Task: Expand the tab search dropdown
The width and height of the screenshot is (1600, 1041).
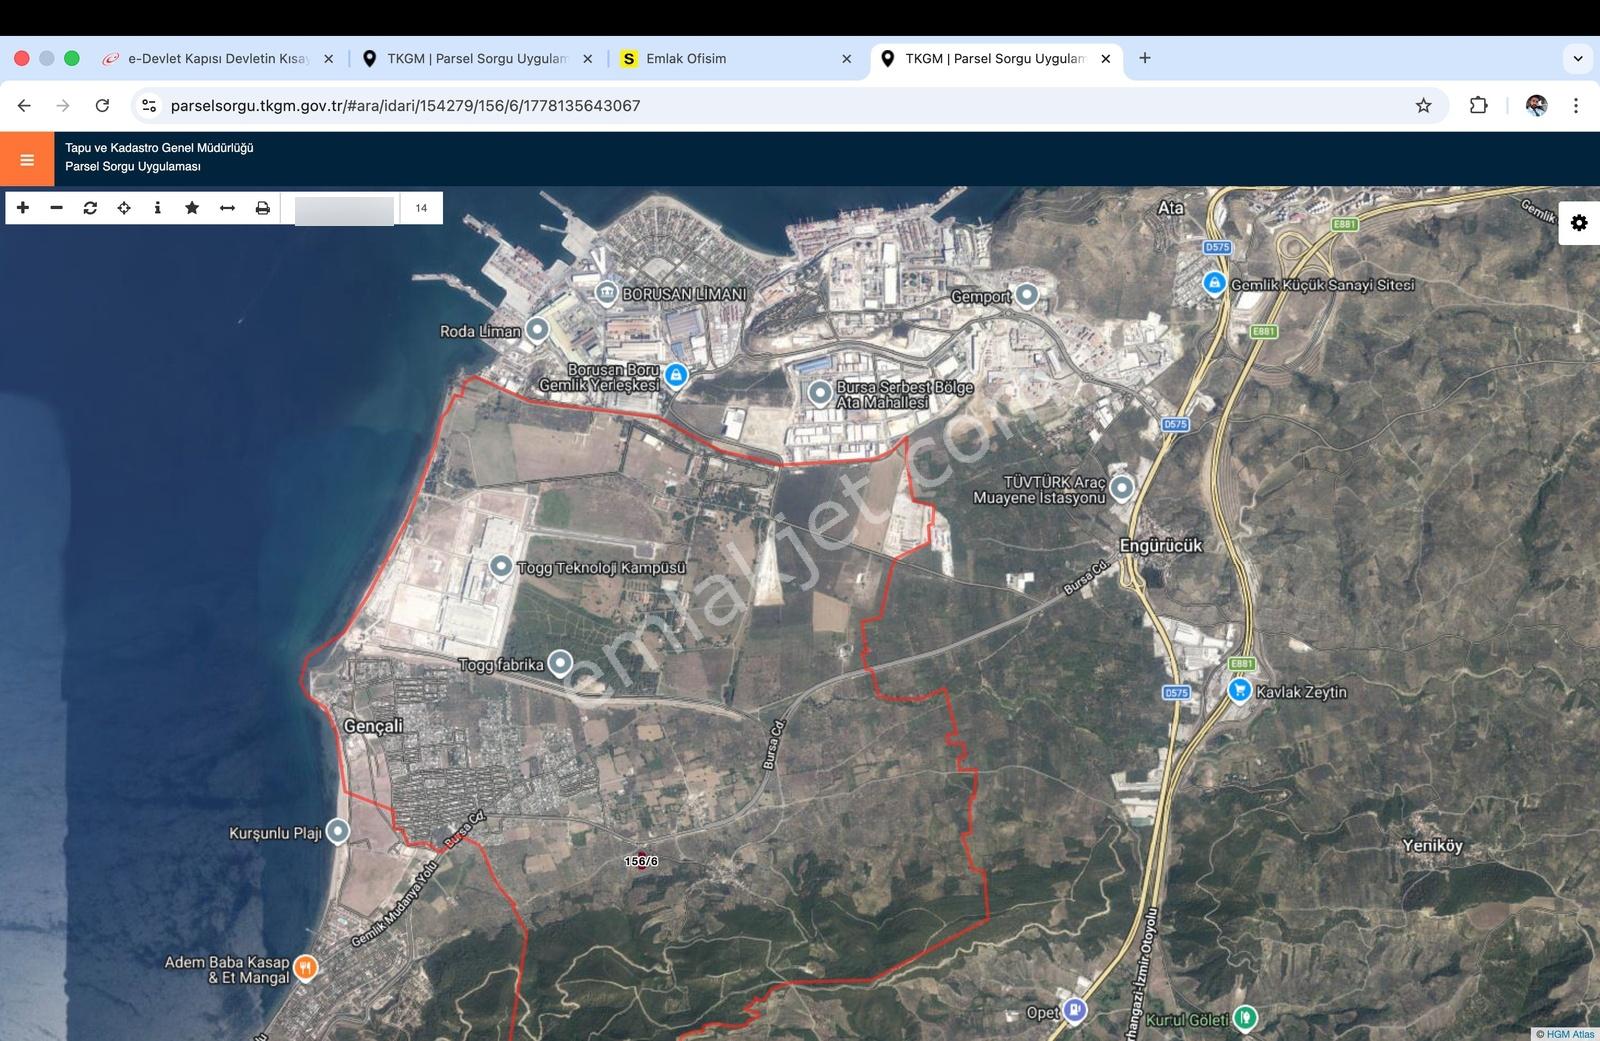Action: tap(1578, 58)
